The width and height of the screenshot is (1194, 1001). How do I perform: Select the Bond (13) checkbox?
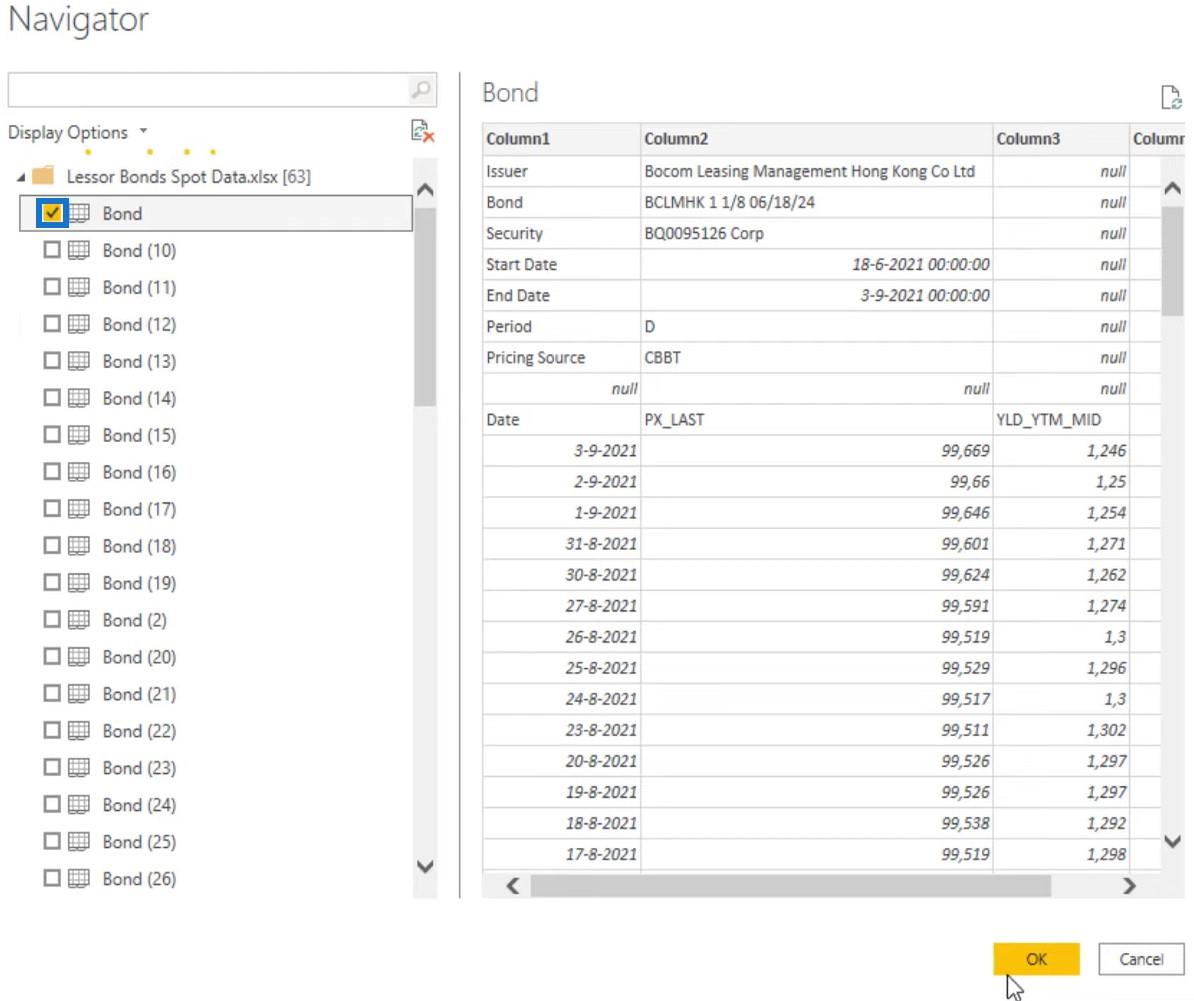pyautogui.click(x=52, y=361)
